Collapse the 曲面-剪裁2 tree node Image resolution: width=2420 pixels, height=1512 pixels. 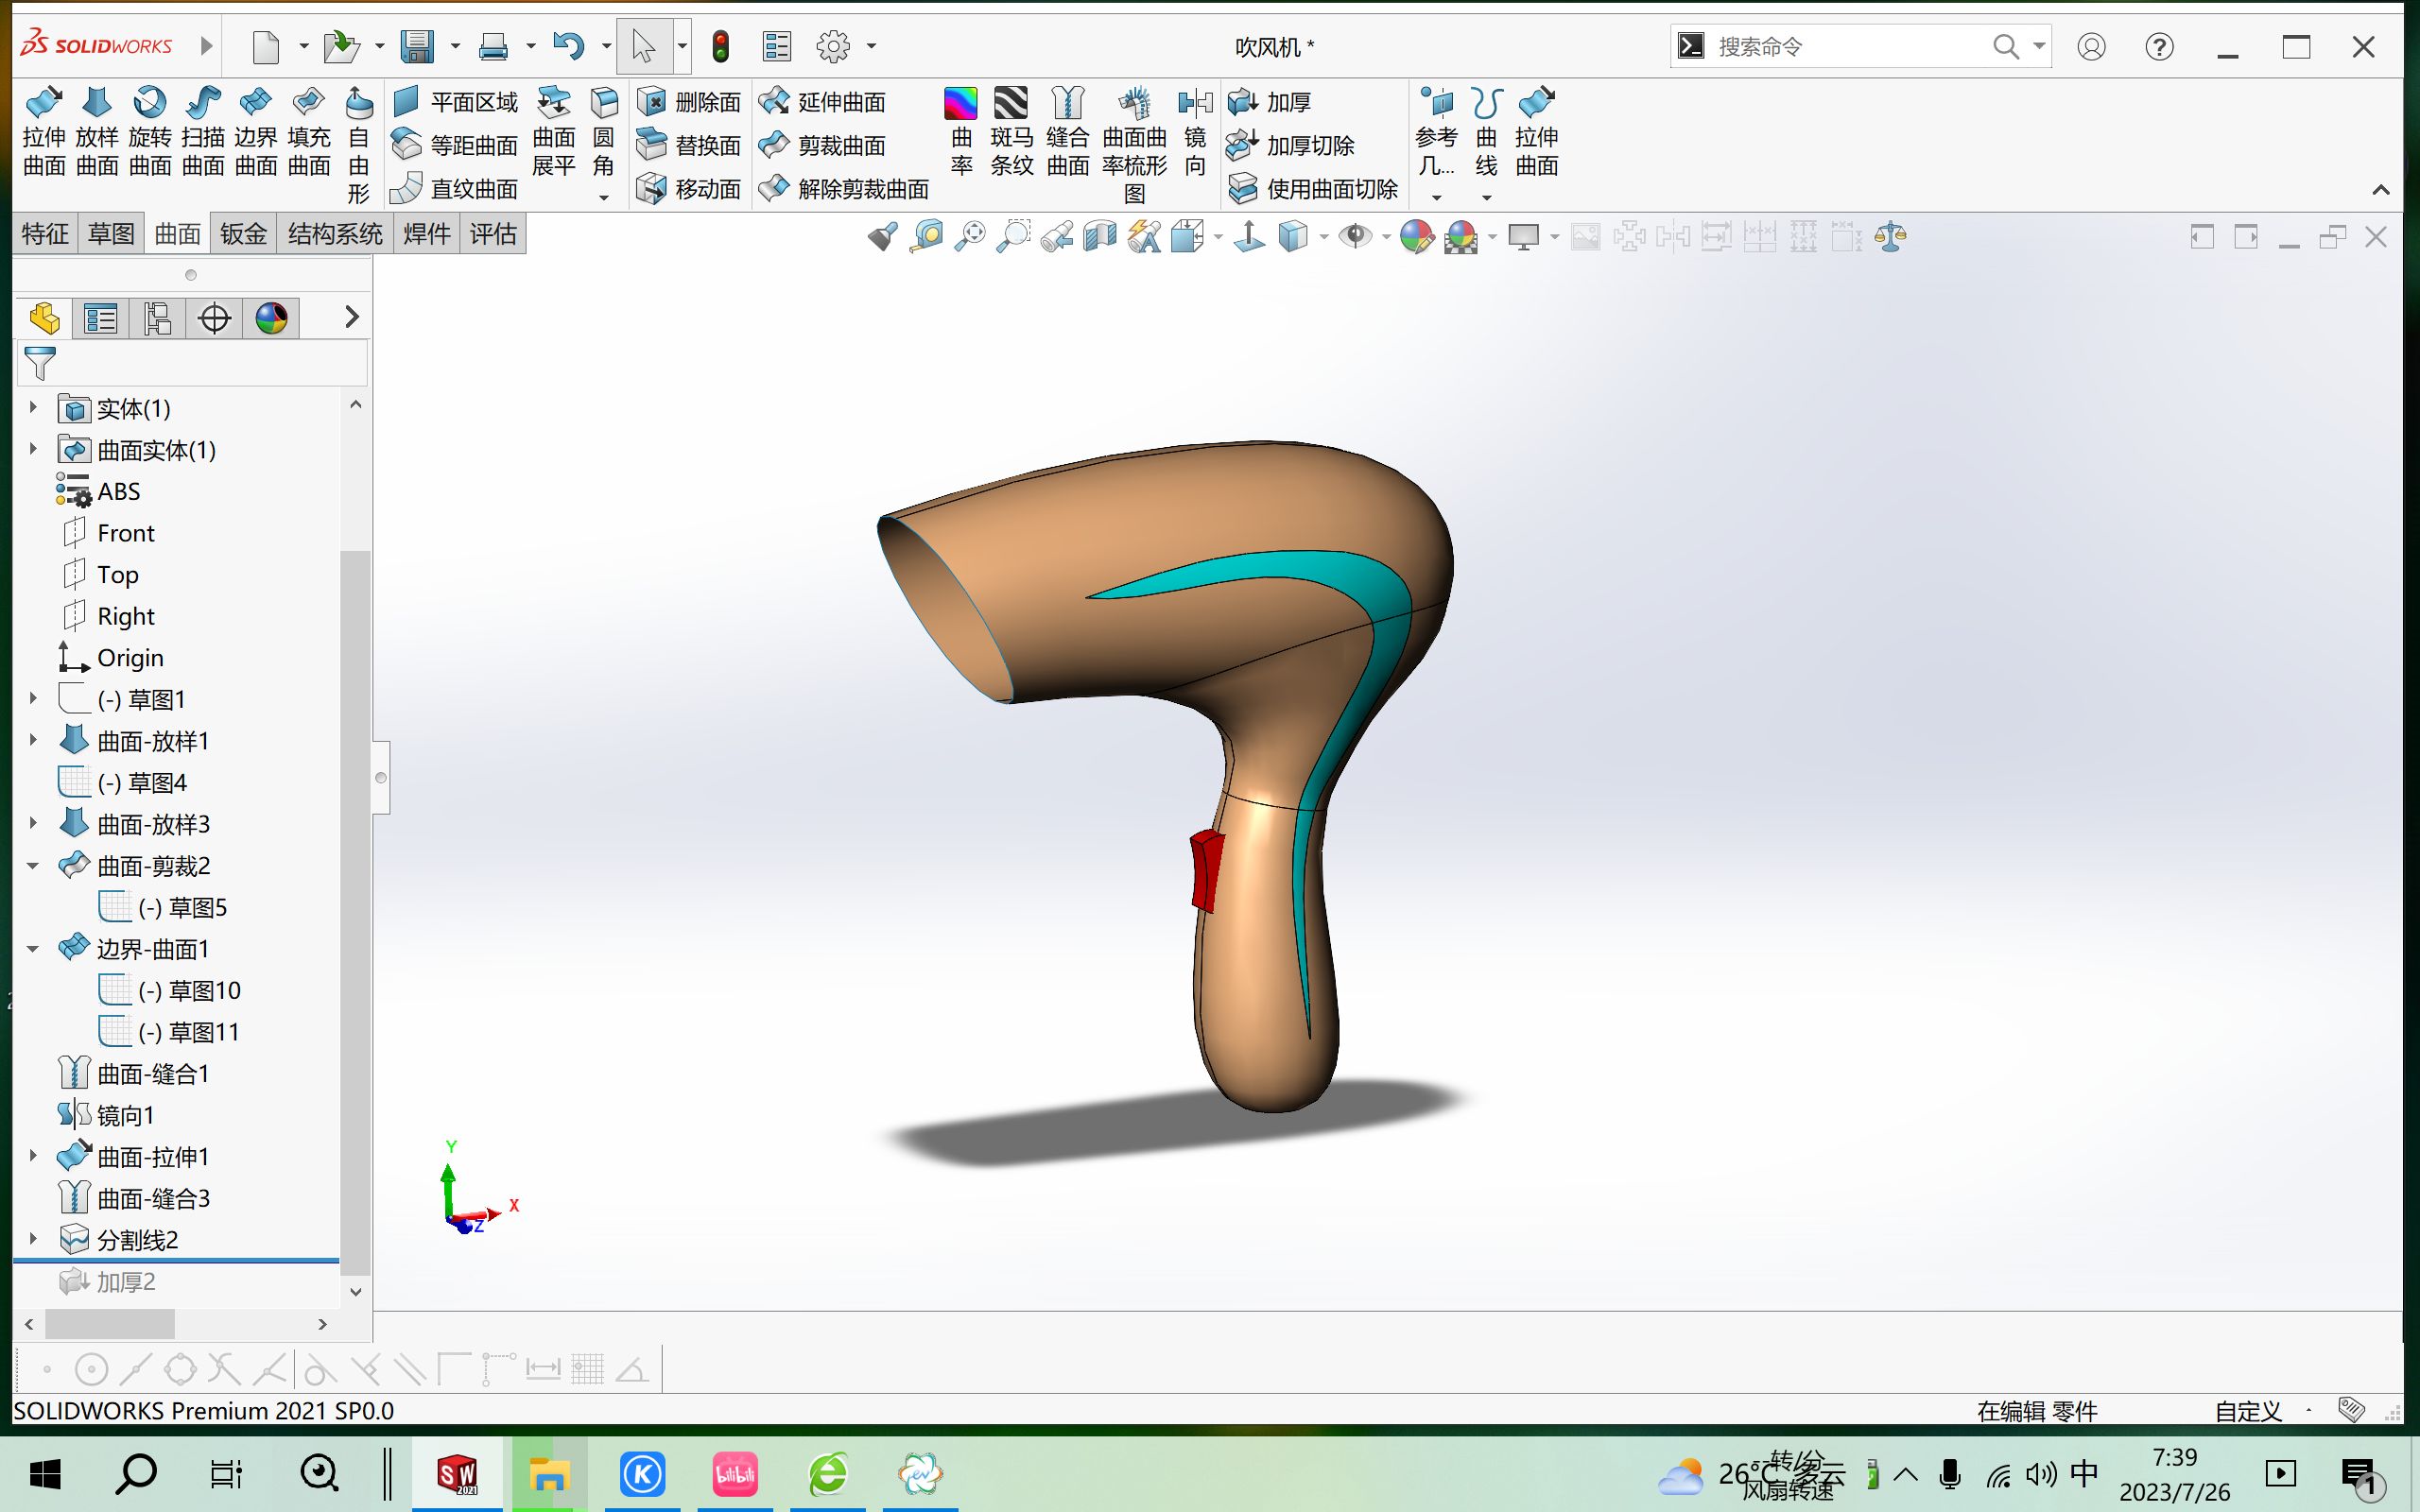click(x=33, y=866)
